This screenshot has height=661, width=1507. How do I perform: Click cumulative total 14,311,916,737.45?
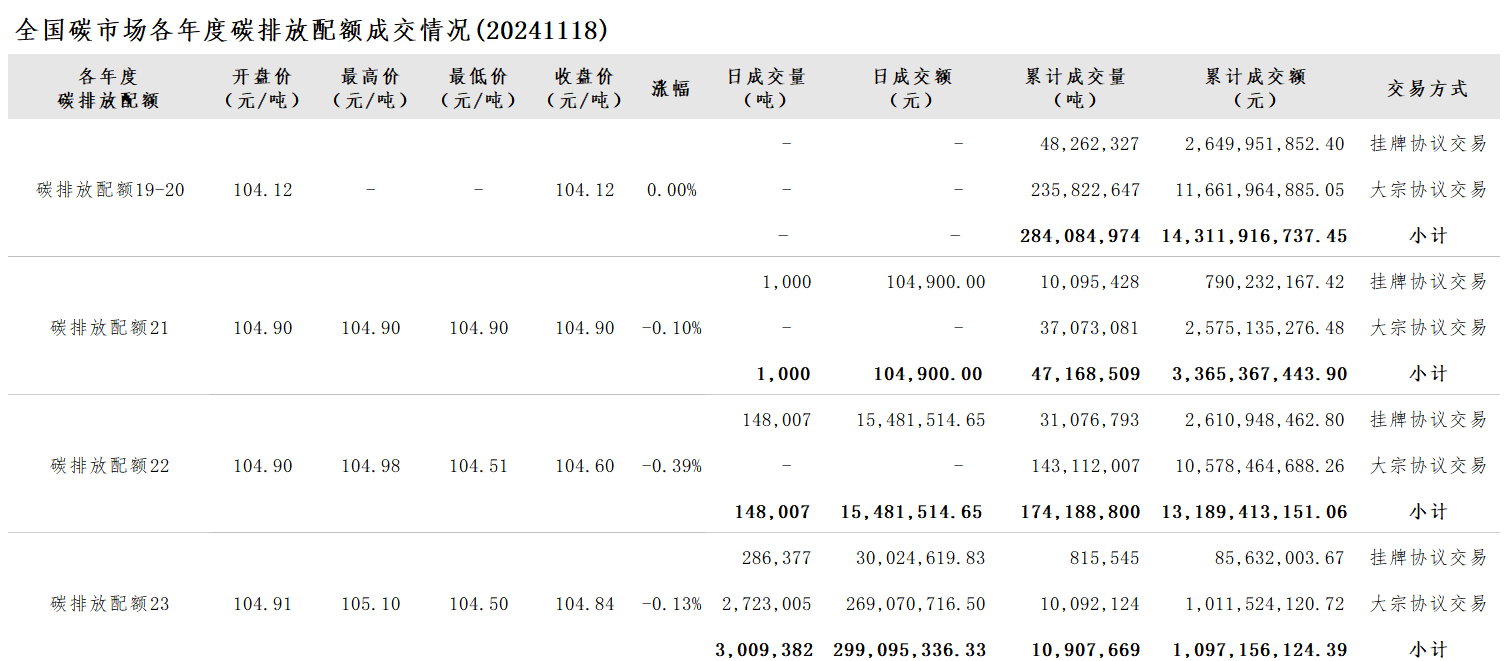1255,236
